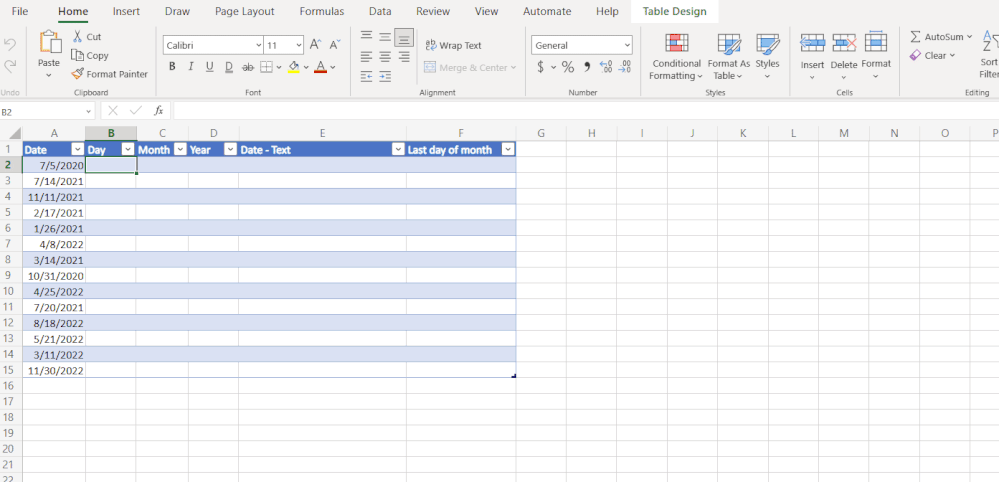Open the Date column filter dropdown
The width and height of the screenshot is (999, 482).
point(78,150)
